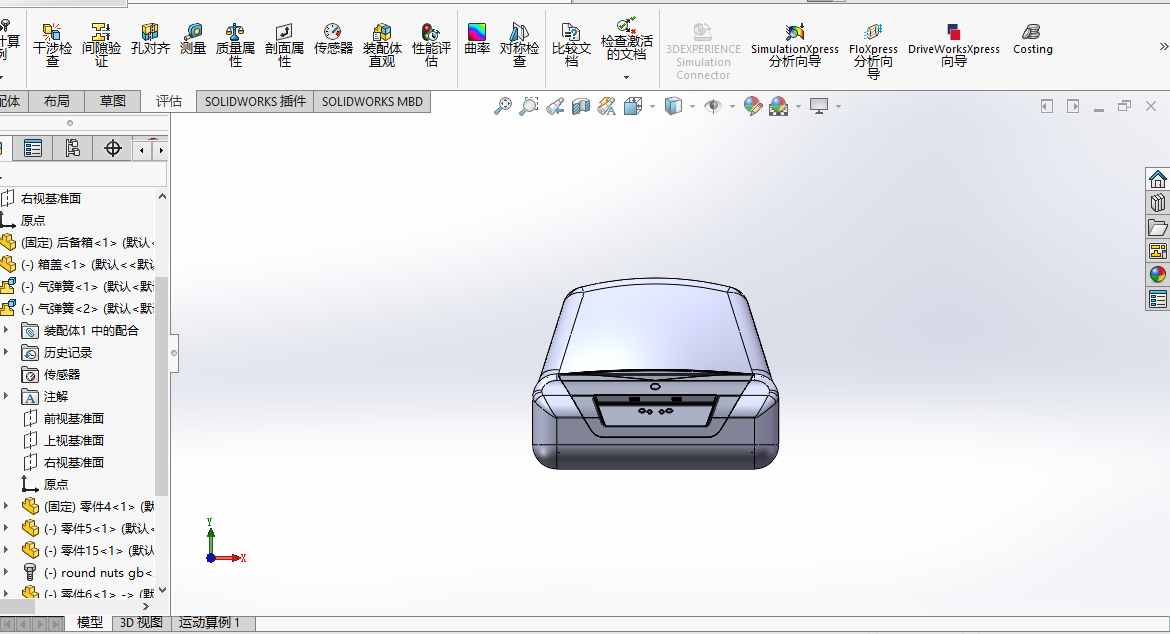The image size is (1170, 634).
Task: Open the PropertyManager tab icon
Action: coord(33,149)
